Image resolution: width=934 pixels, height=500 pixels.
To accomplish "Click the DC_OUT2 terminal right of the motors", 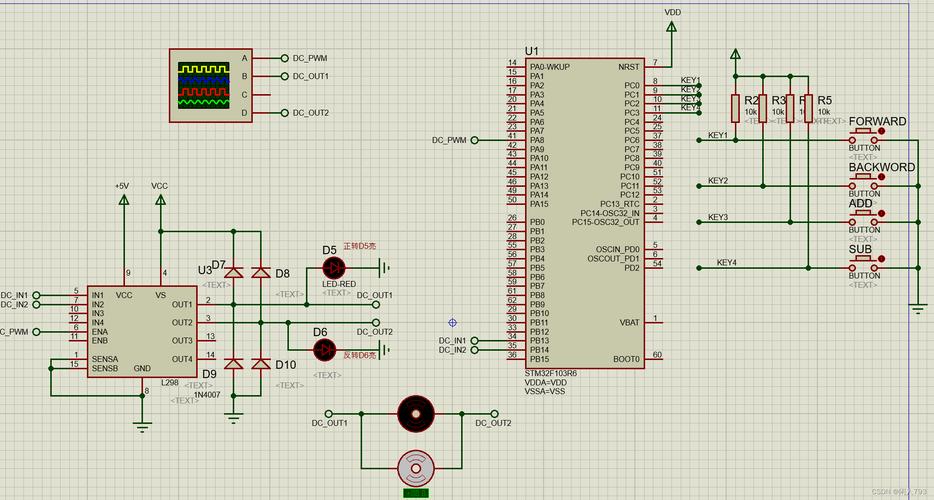I will 494,414.
